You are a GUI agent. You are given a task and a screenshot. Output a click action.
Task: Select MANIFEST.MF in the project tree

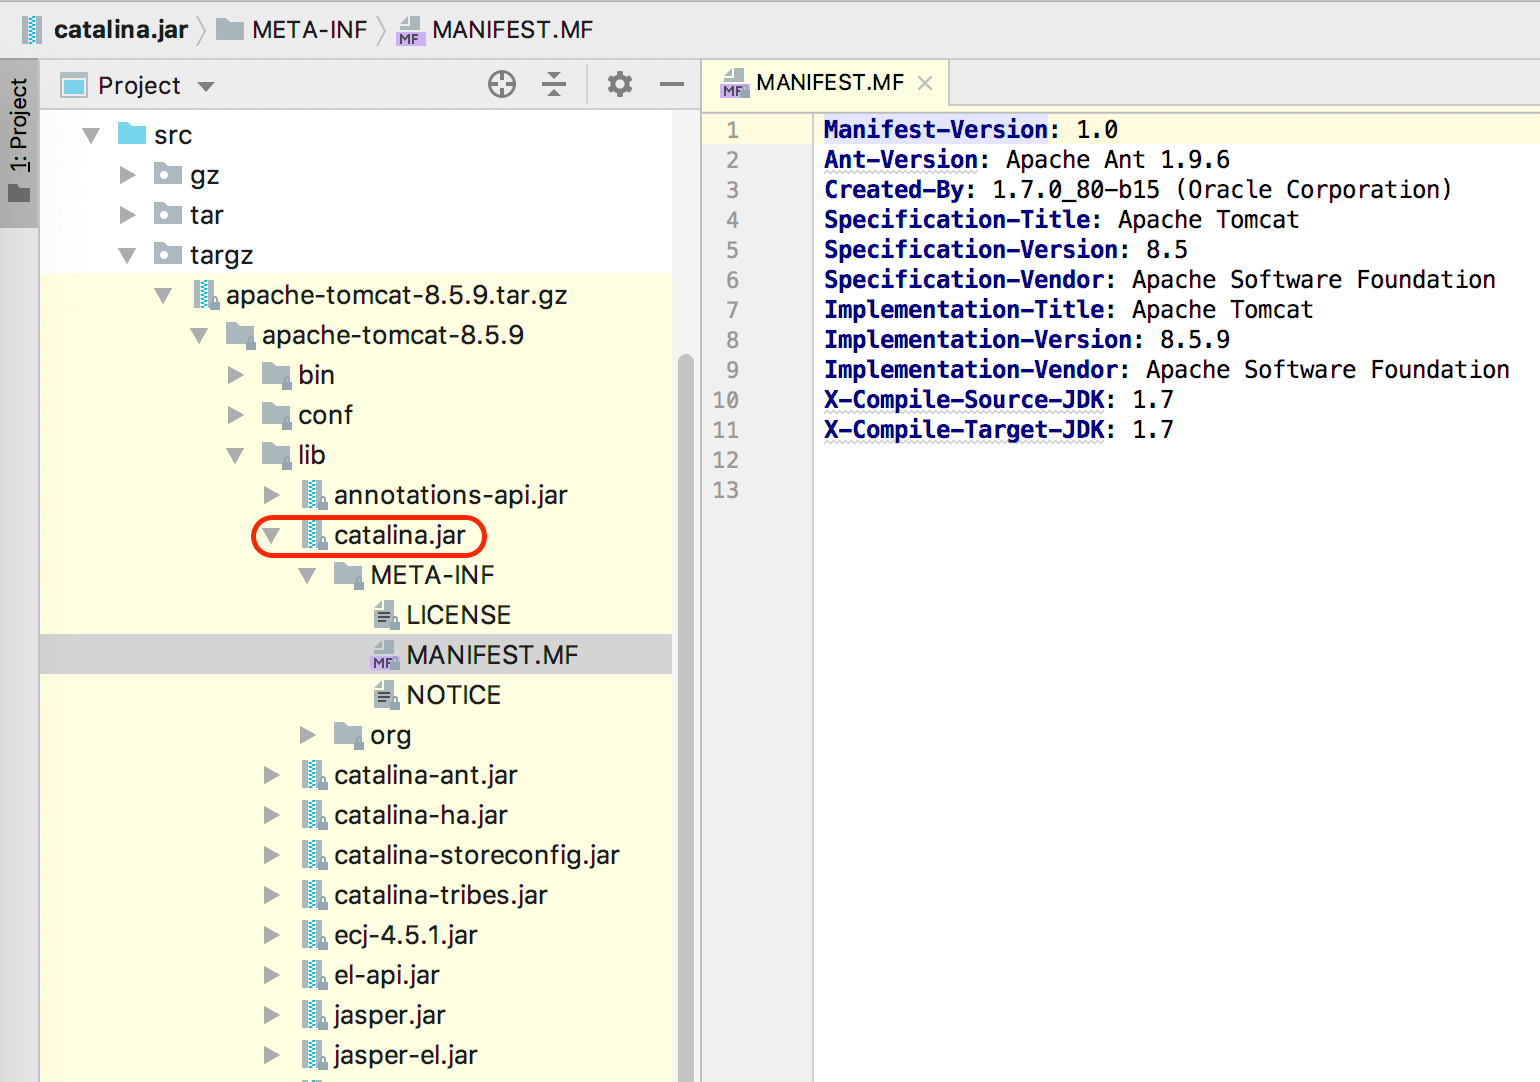point(493,654)
